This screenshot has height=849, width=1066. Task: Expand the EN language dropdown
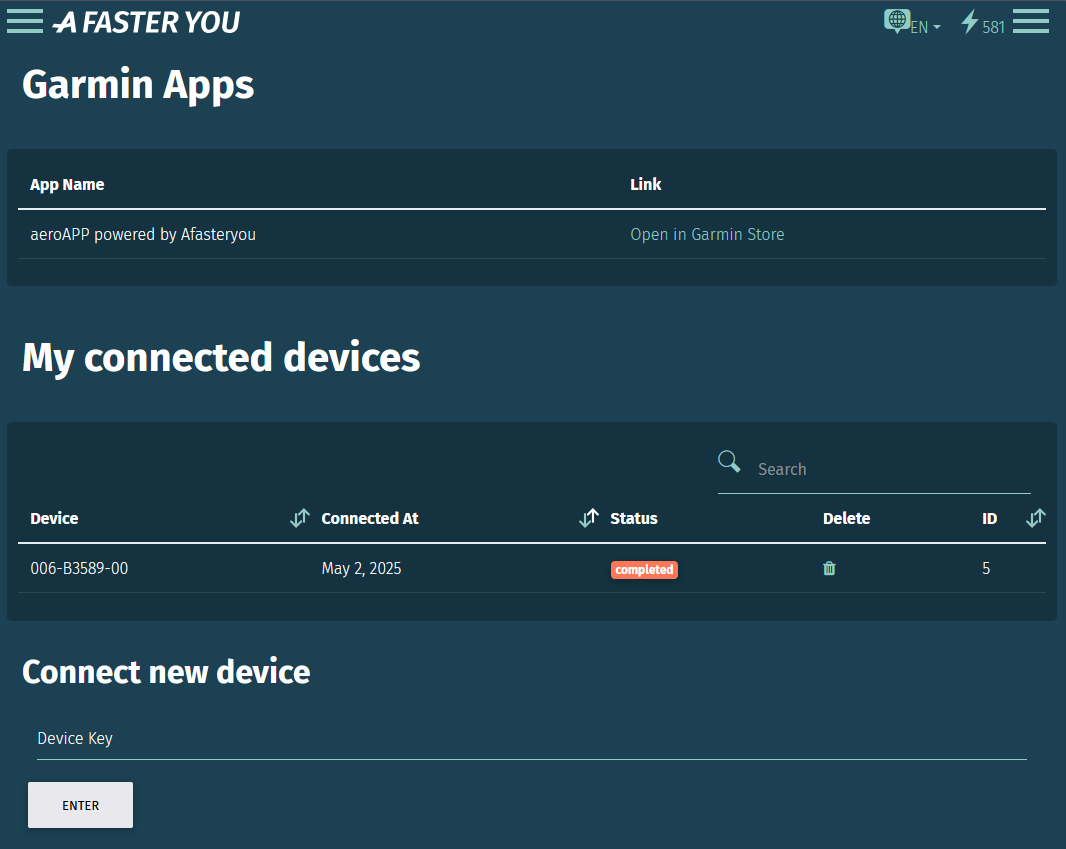(925, 27)
